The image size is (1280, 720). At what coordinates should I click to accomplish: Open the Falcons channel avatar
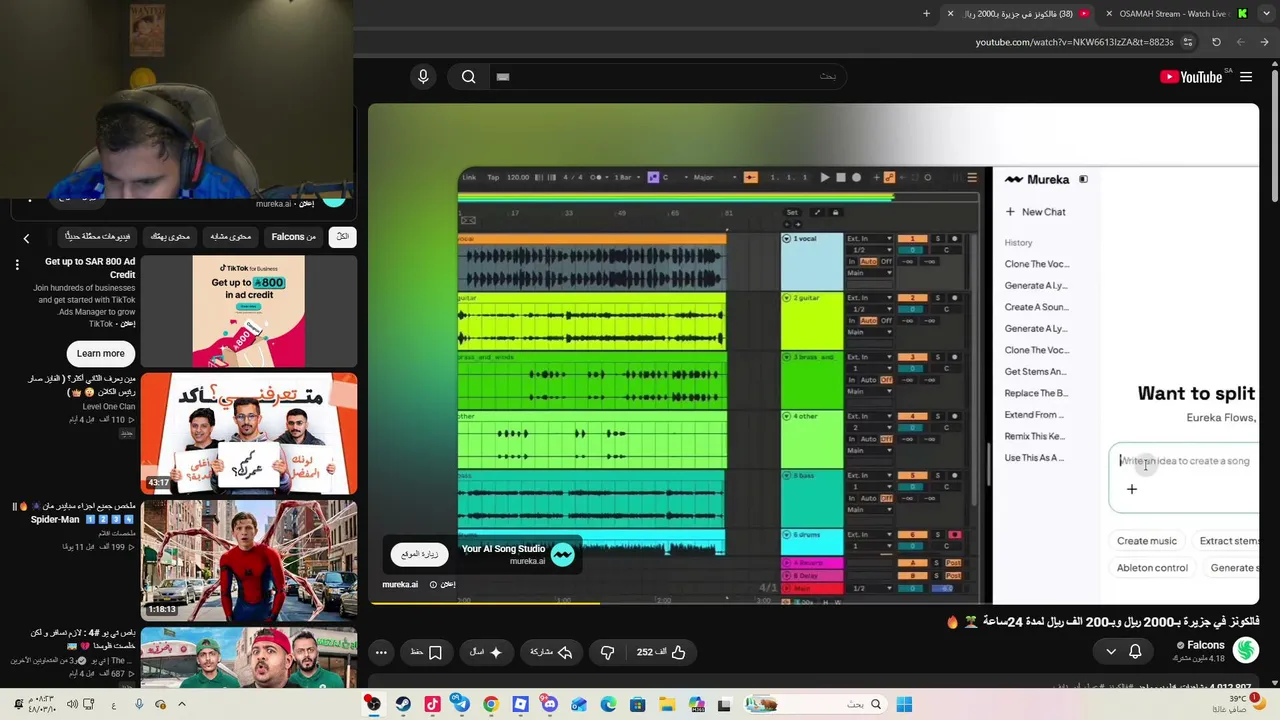1245,651
